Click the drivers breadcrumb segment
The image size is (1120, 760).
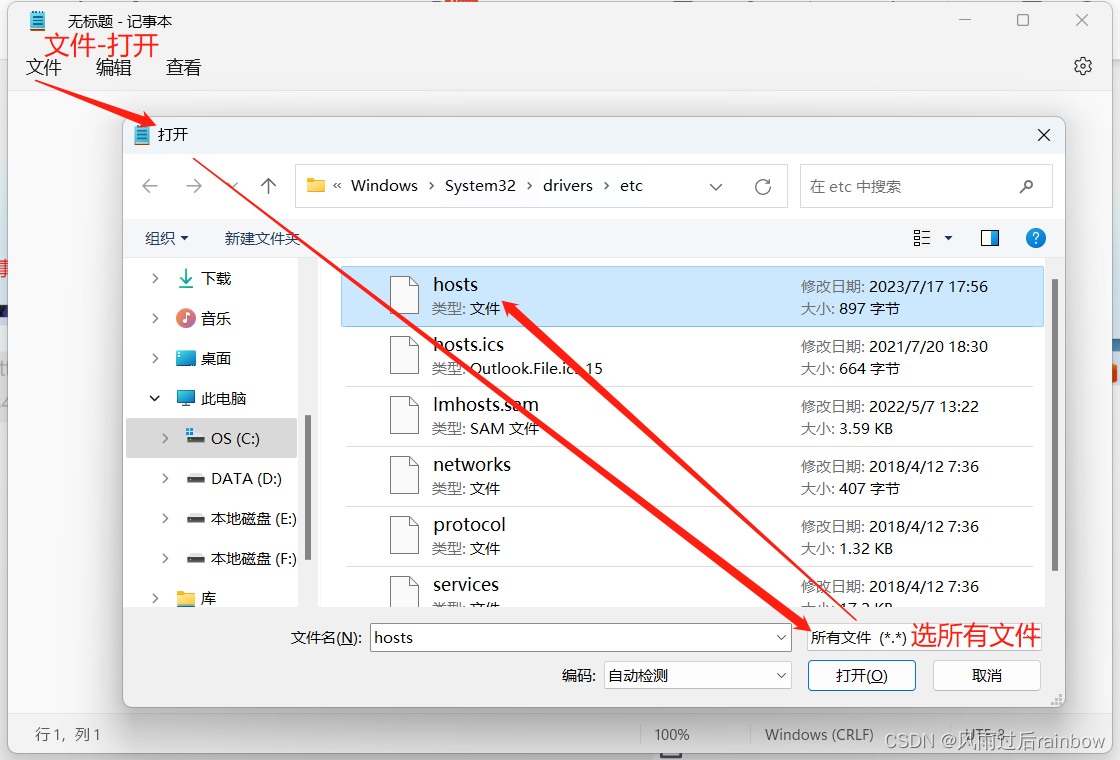click(x=568, y=186)
